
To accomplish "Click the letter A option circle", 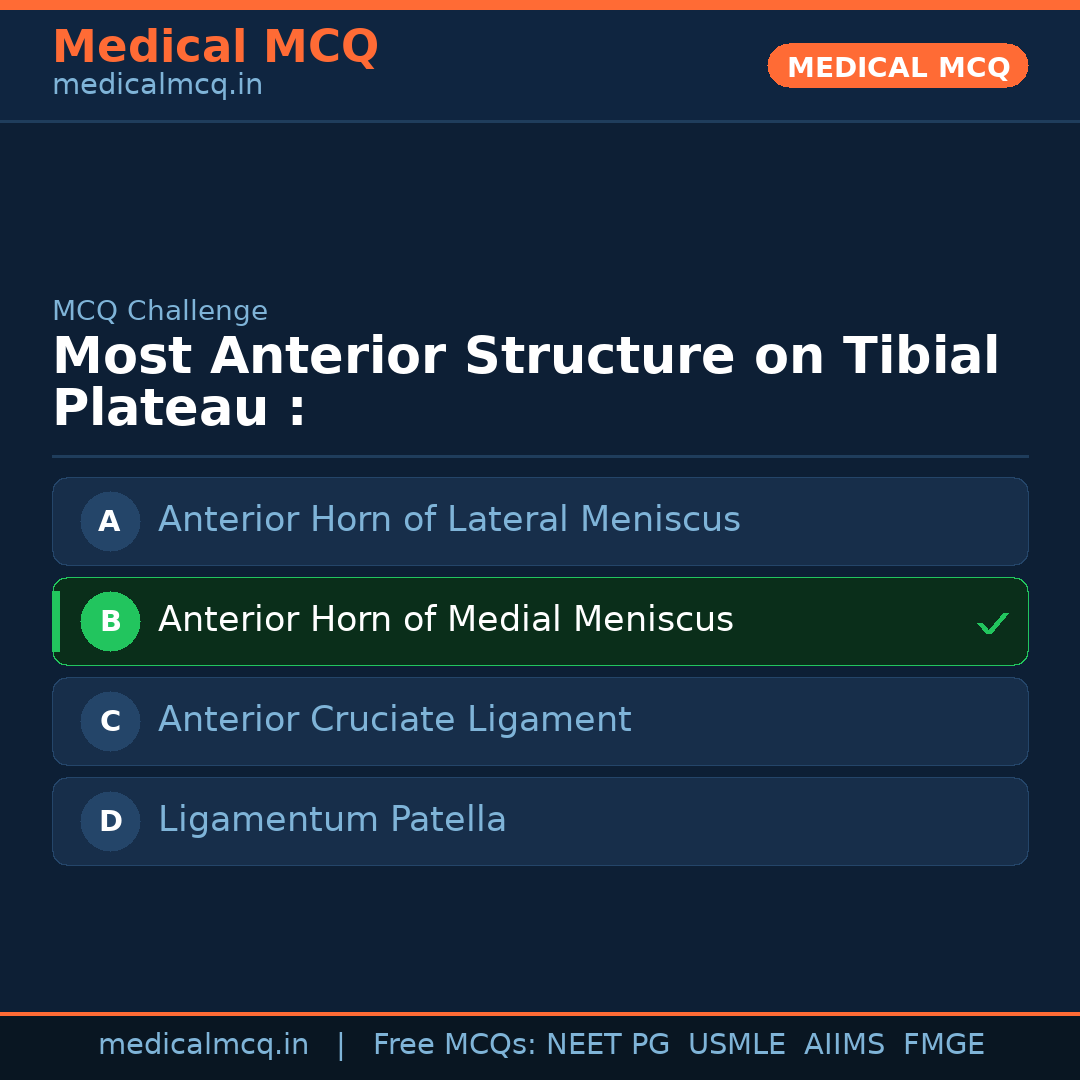I will click(110, 521).
